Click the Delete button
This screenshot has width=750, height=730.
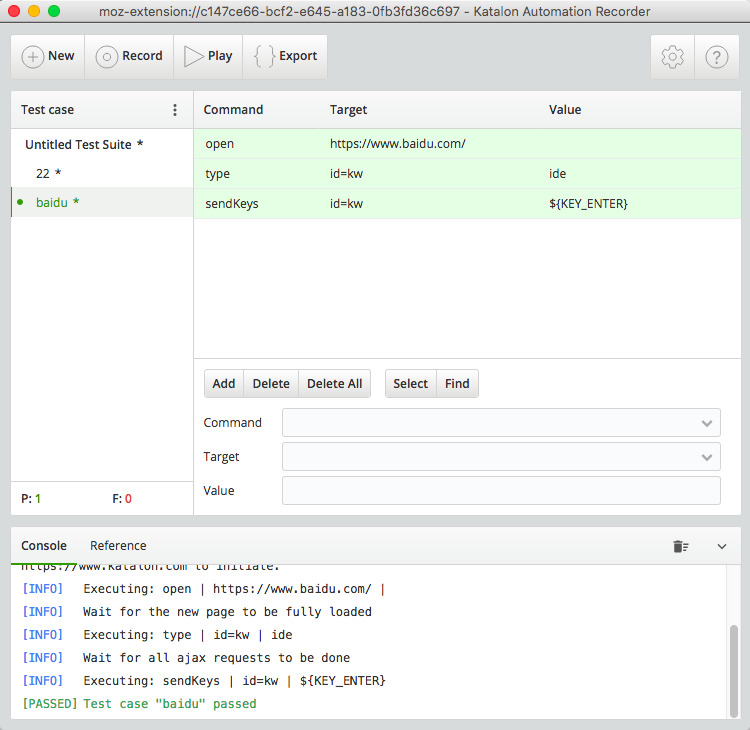click(x=271, y=384)
